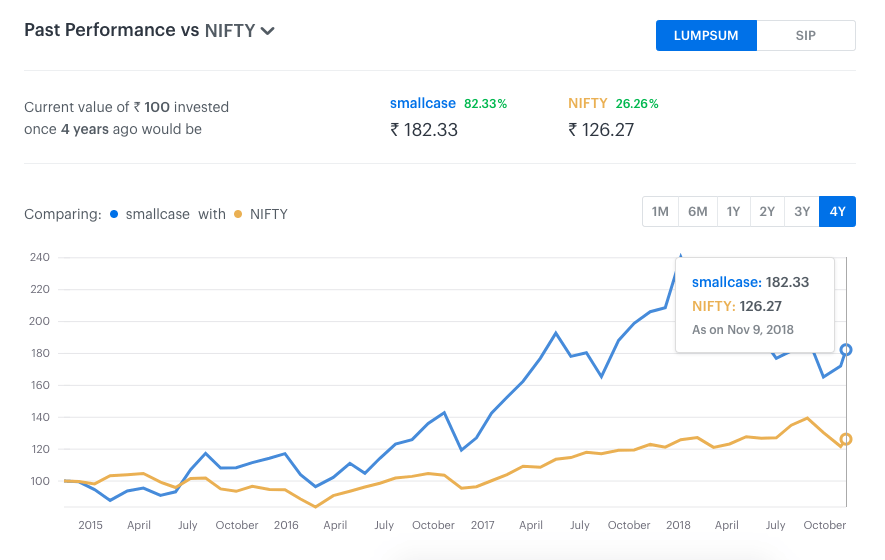Click the orange NIFTY label above ₹ 126.27
The image size is (885, 560).
(588, 103)
